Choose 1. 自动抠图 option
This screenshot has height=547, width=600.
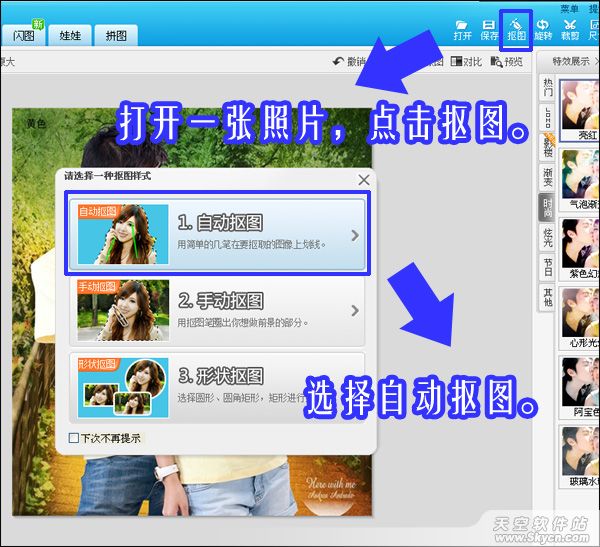tap(217, 233)
